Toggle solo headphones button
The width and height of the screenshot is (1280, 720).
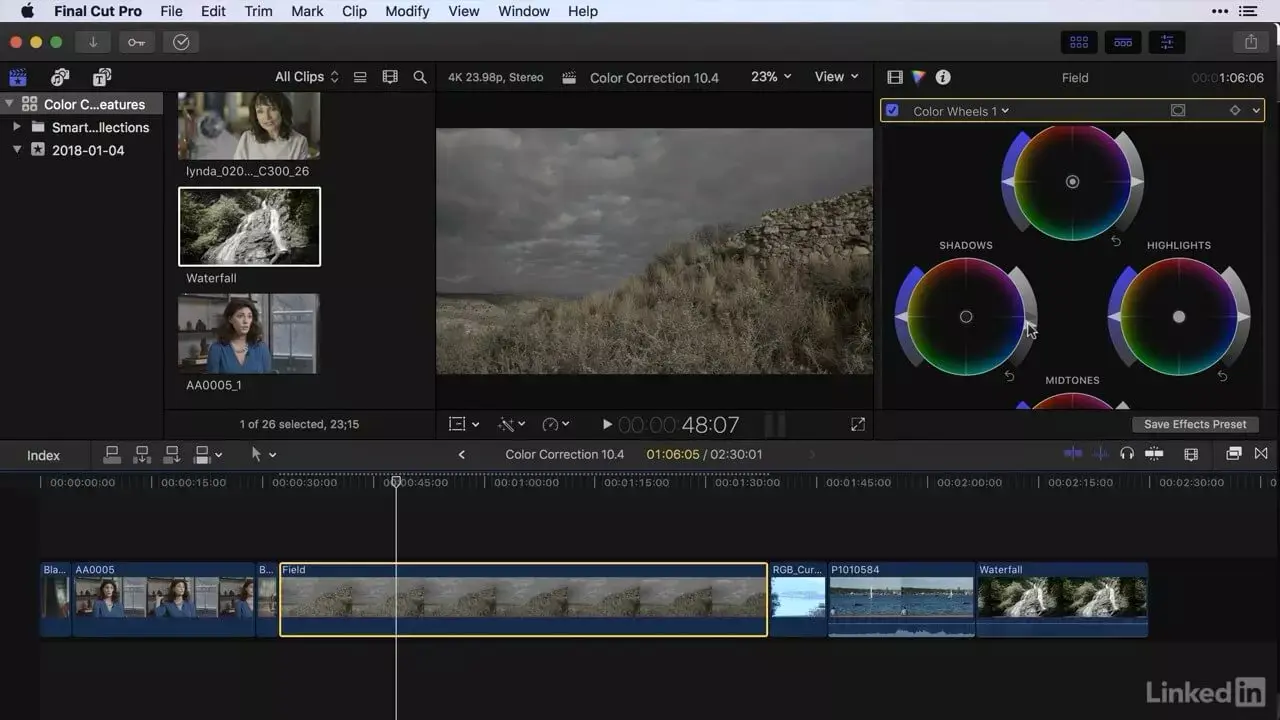coord(1127,454)
